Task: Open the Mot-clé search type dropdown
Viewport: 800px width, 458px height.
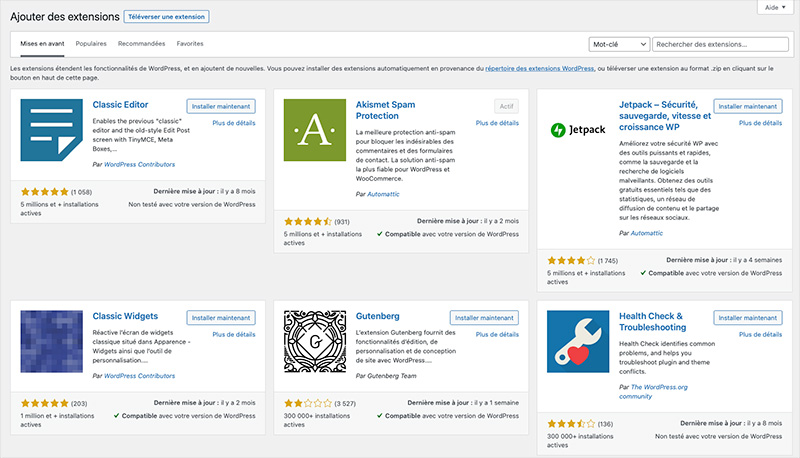Action: (619, 44)
